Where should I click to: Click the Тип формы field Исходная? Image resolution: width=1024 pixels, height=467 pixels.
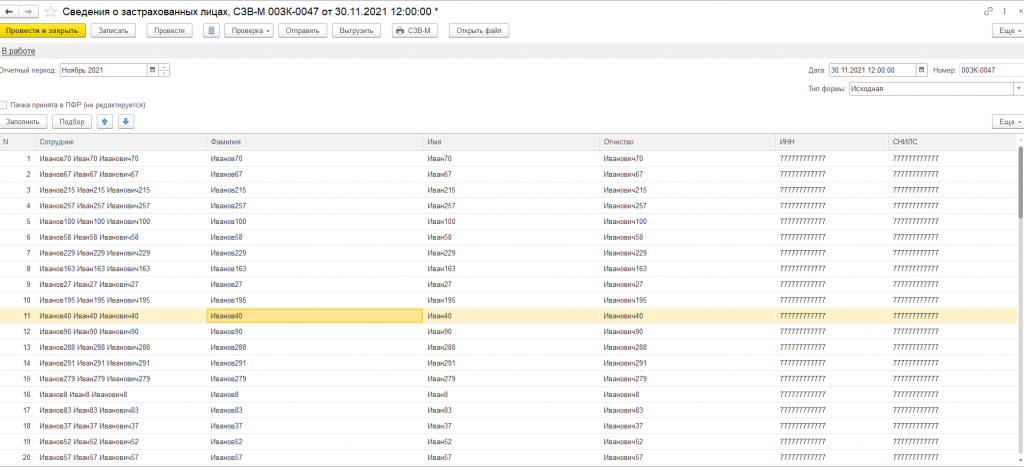[x=931, y=88]
